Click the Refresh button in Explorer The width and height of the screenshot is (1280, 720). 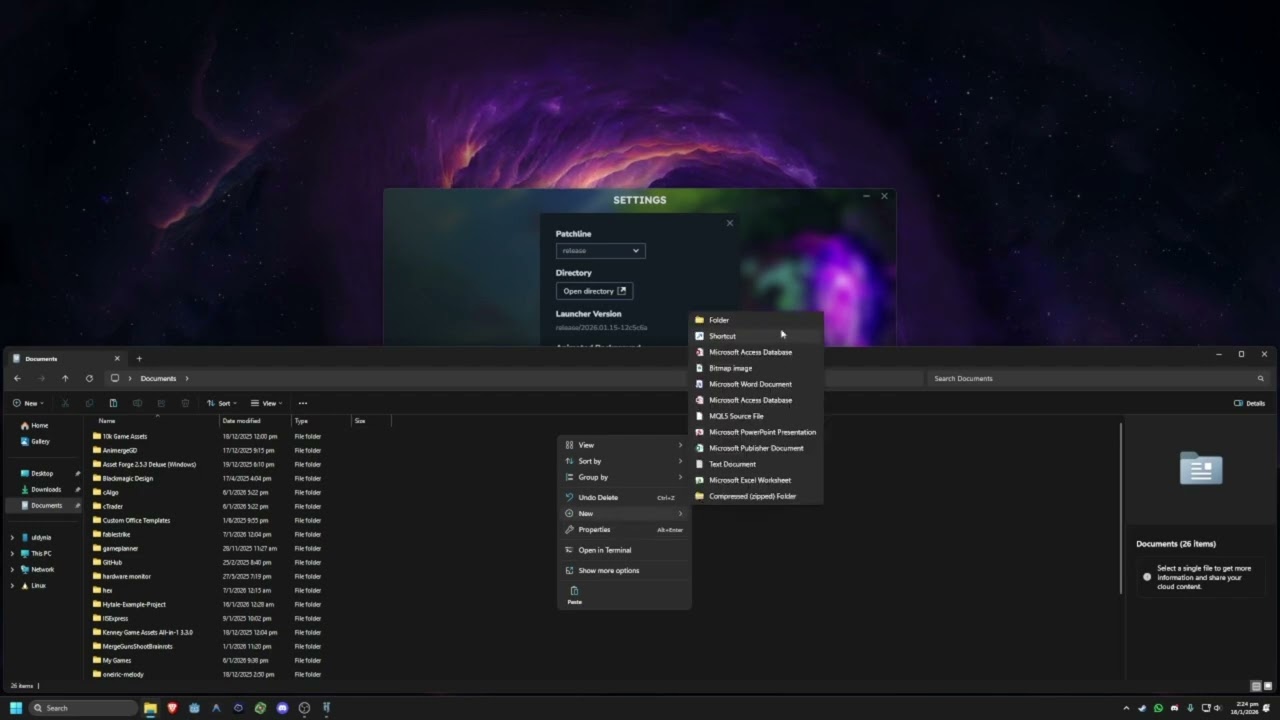coord(89,379)
